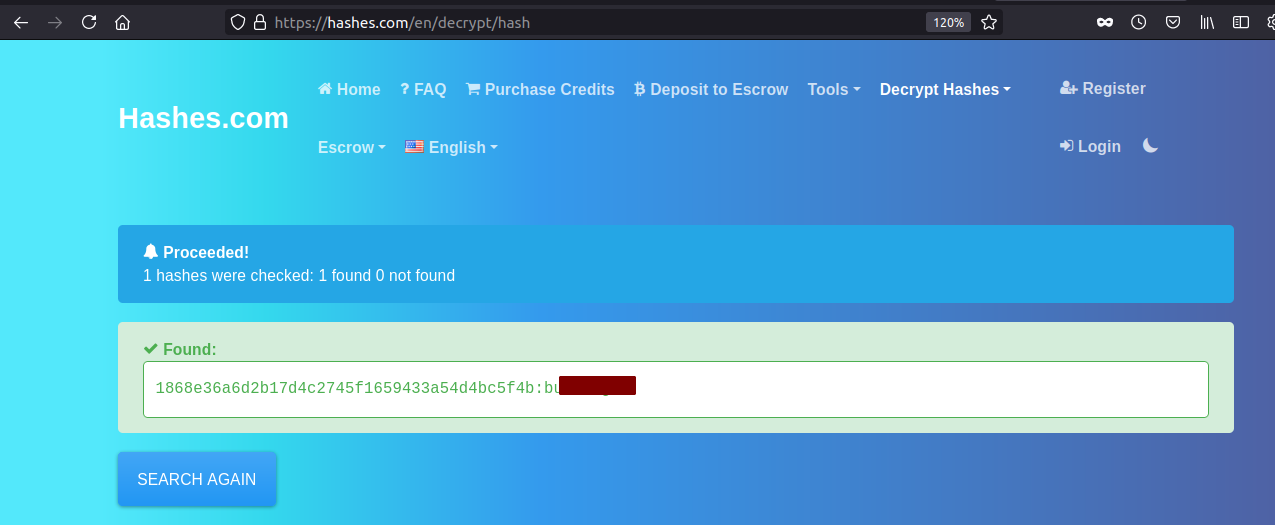Click the shield tracking protection icon

click(238, 22)
